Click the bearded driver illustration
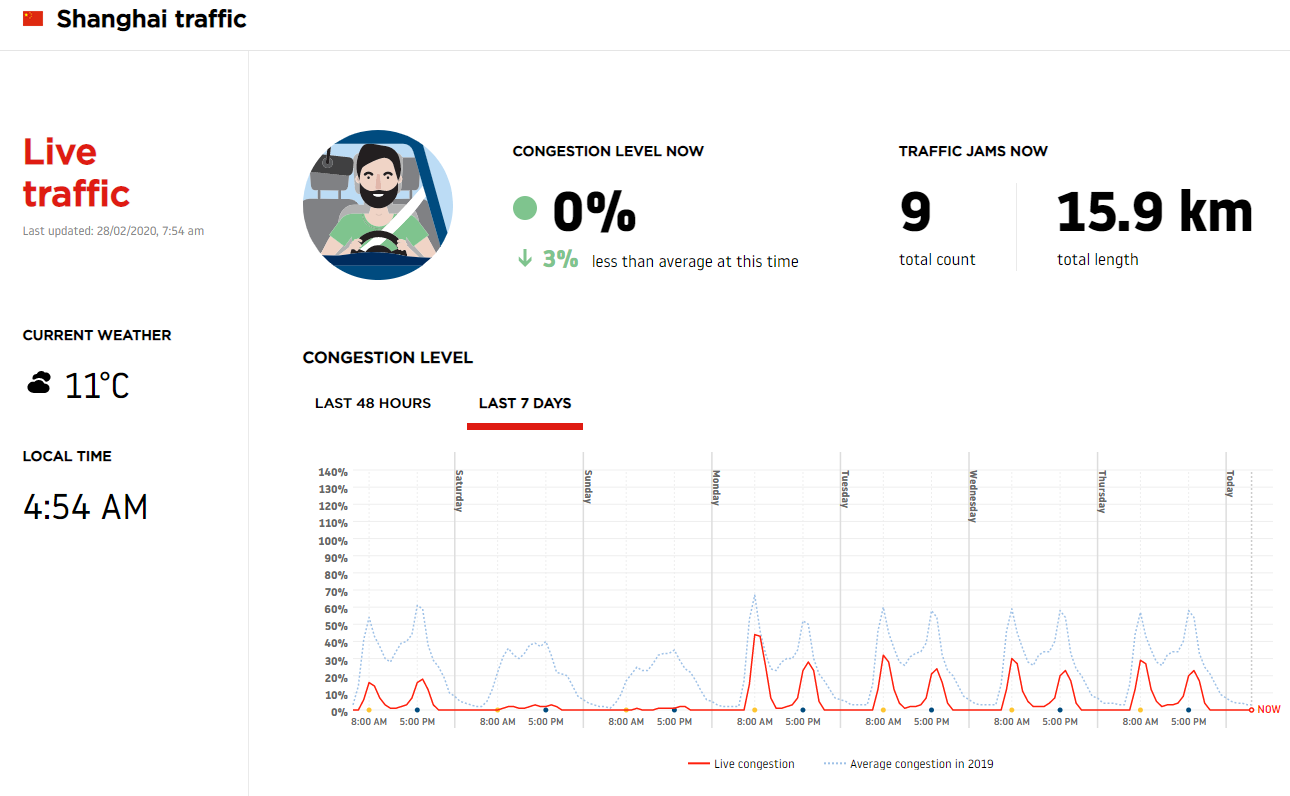This screenshot has width=1290, height=796. (378, 205)
